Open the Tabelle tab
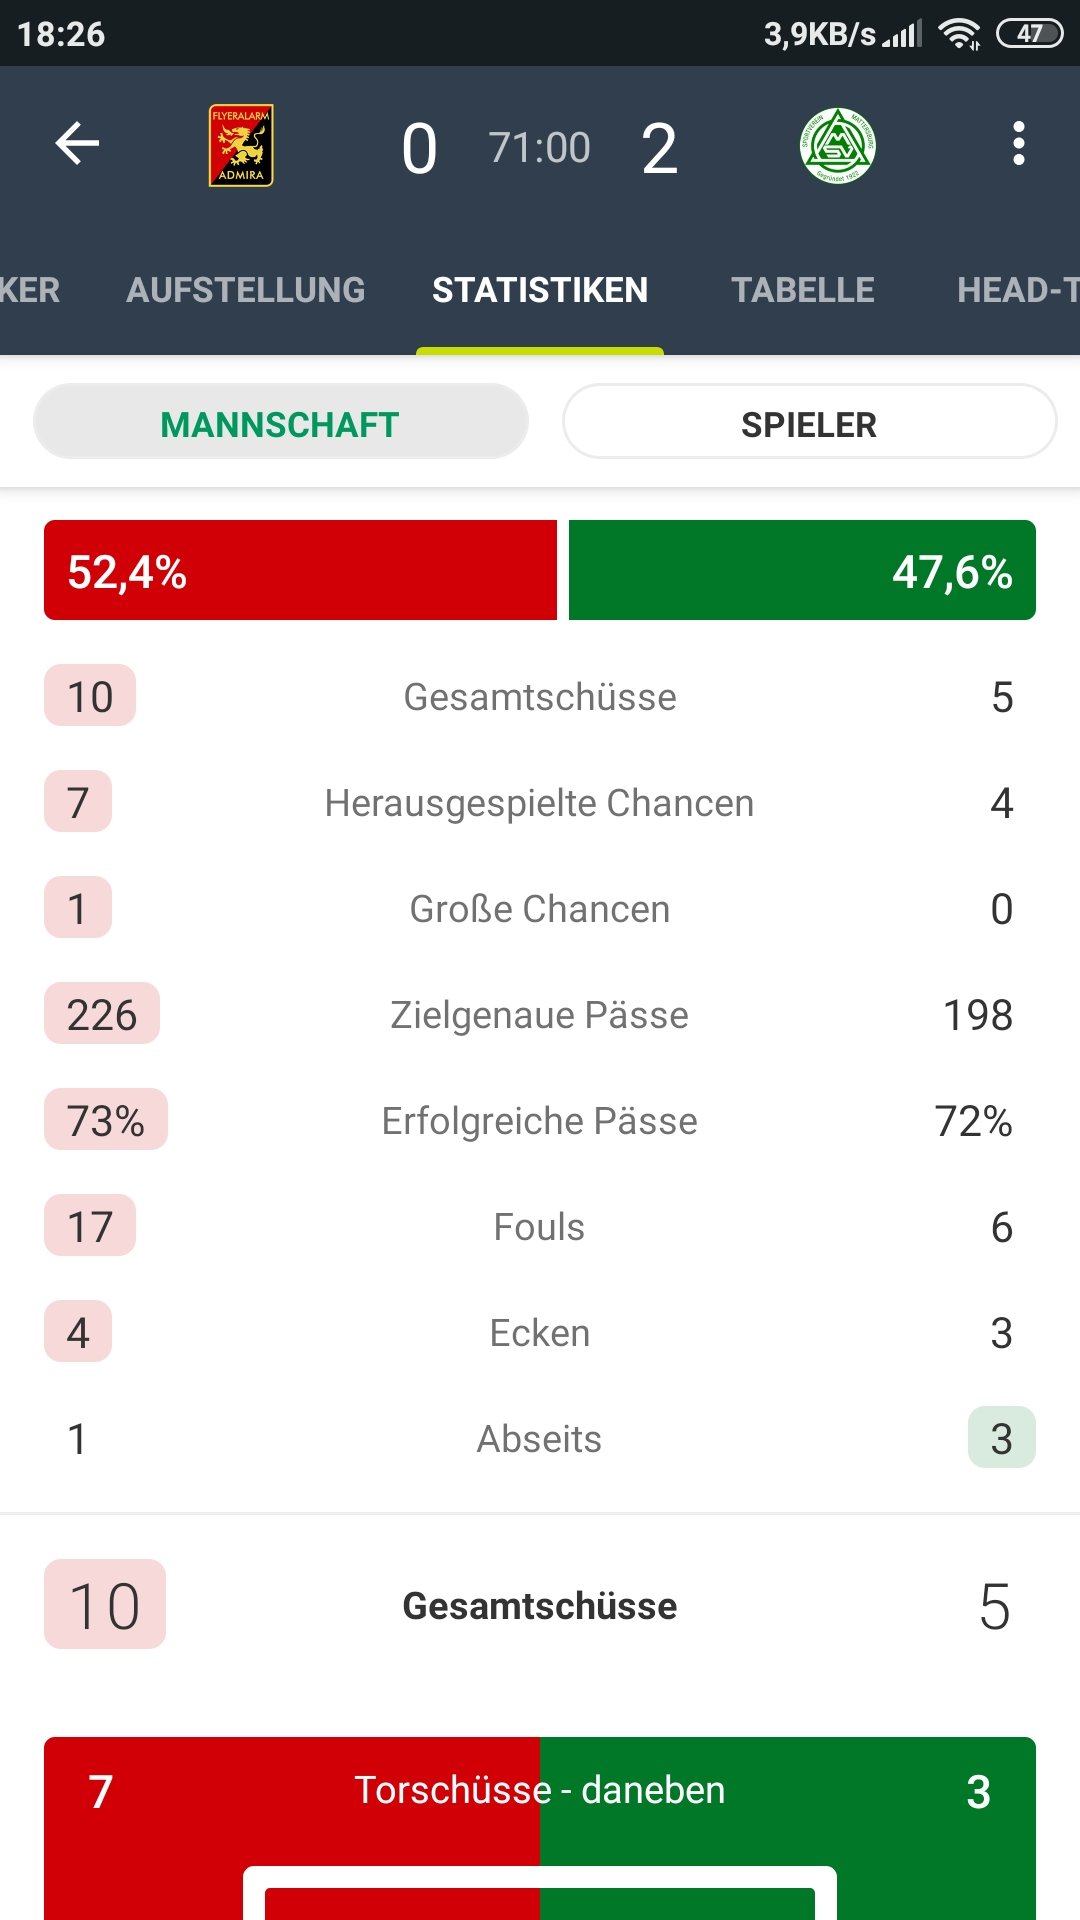Image resolution: width=1080 pixels, height=1920 pixels. click(803, 290)
